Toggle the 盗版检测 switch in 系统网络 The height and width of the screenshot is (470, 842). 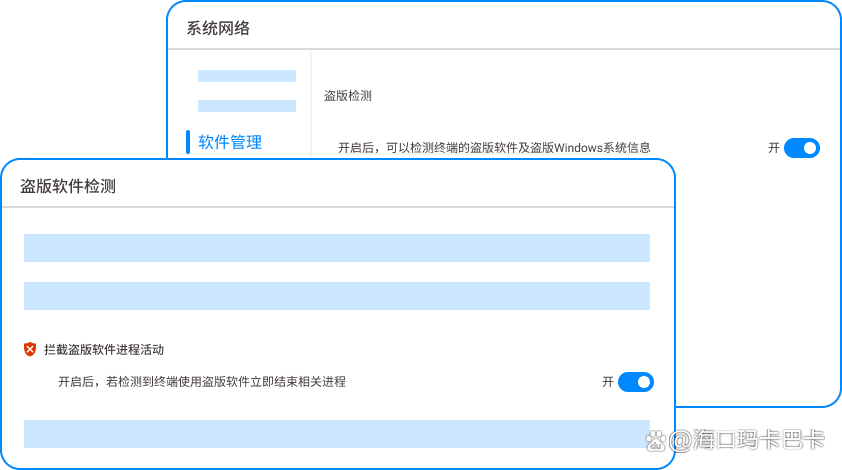pyautogui.click(x=801, y=148)
